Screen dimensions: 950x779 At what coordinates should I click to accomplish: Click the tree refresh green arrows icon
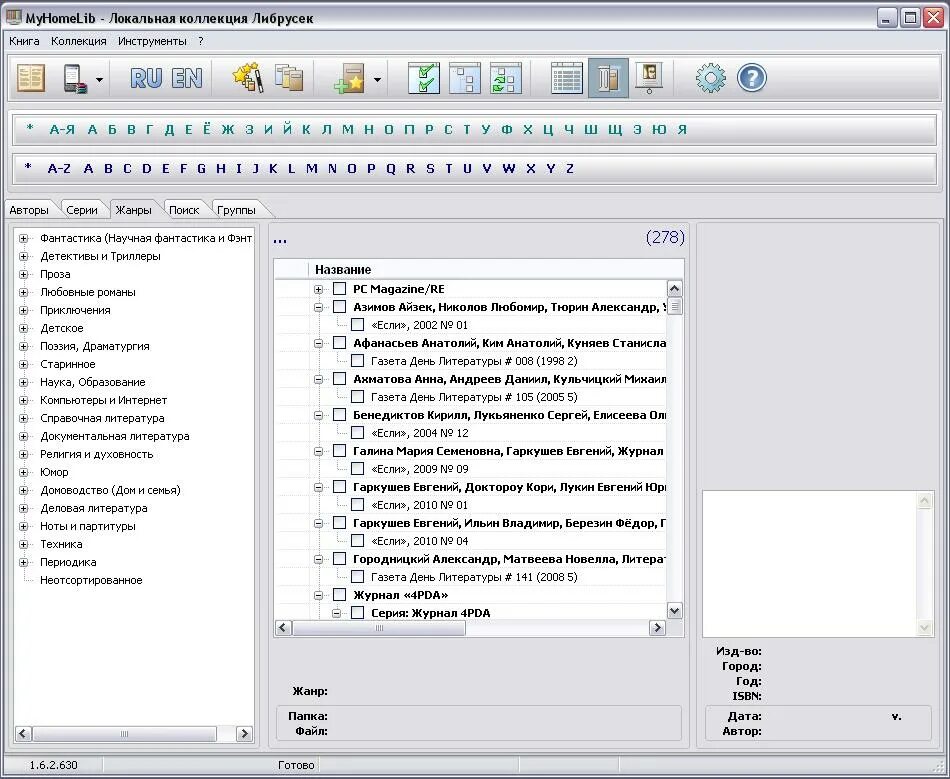506,78
